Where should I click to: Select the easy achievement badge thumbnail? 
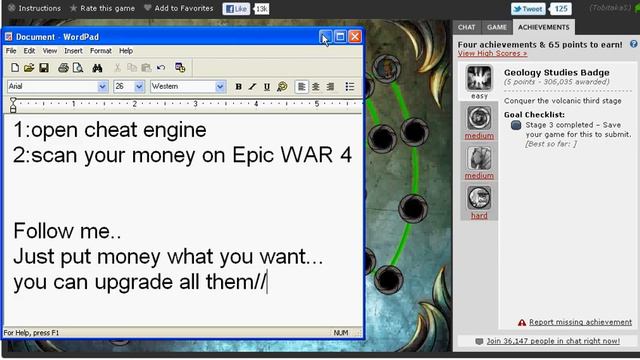(479, 78)
